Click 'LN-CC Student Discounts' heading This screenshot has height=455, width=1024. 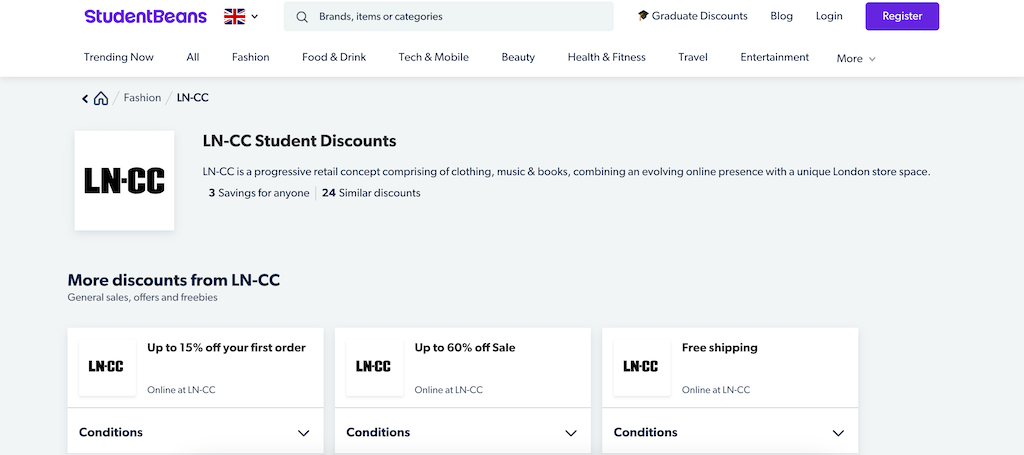[x=300, y=141]
